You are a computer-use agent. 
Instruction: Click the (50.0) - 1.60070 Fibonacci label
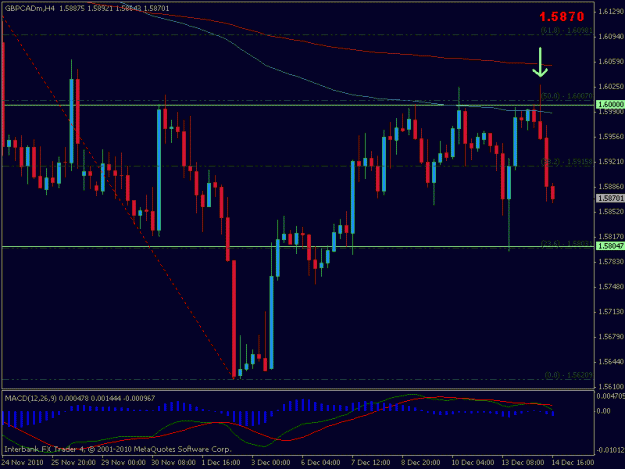click(566, 96)
